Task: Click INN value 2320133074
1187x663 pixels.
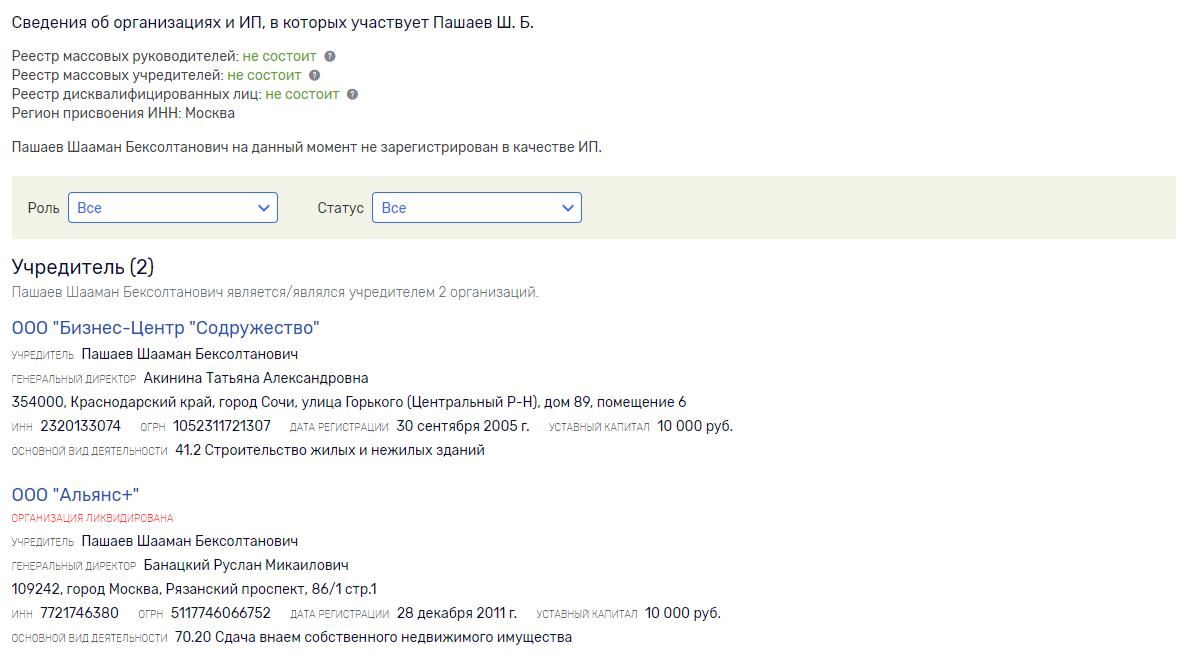Action: (x=80, y=425)
